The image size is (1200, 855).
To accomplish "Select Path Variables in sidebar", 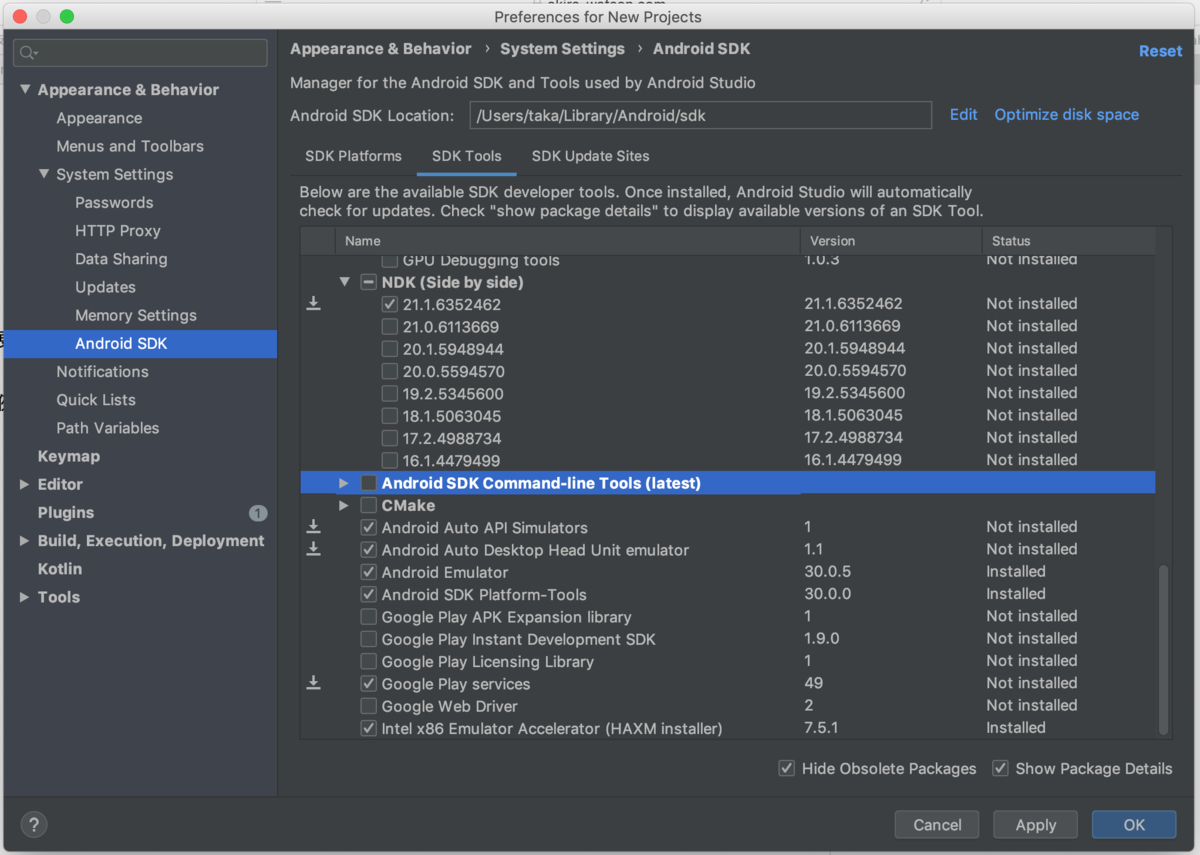I will pyautogui.click(x=108, y=428).
